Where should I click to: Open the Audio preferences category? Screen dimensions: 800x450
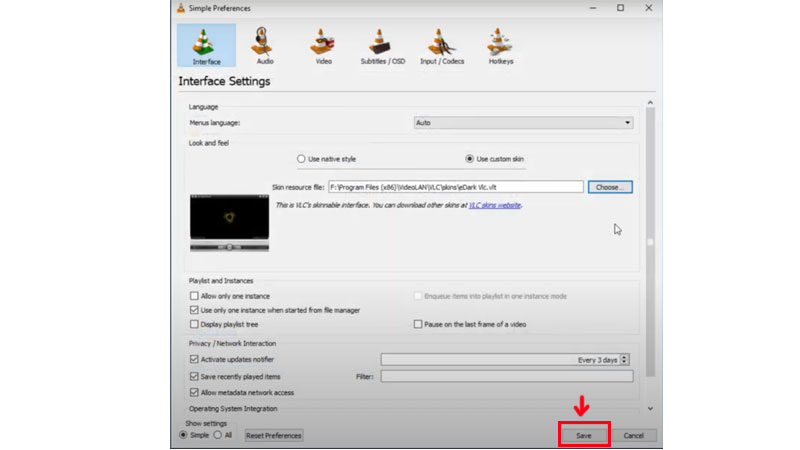click(264, 45)
